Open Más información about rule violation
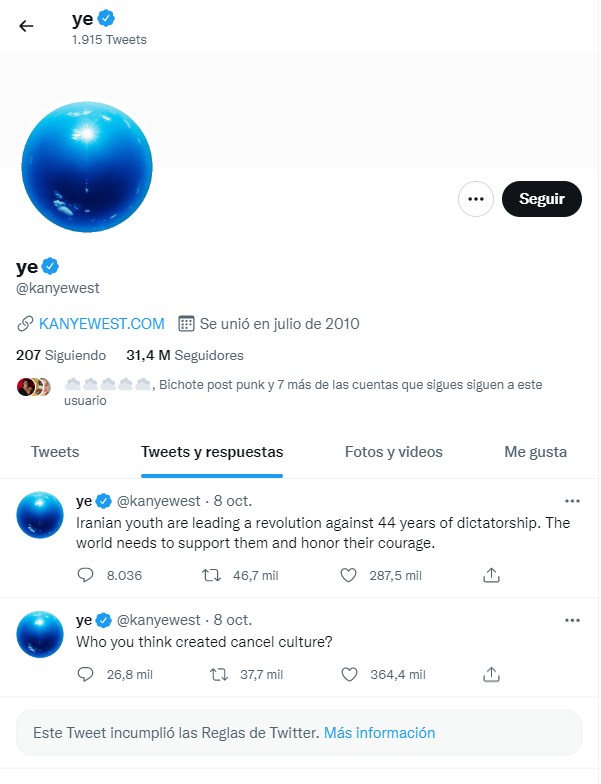 point(380,733)
